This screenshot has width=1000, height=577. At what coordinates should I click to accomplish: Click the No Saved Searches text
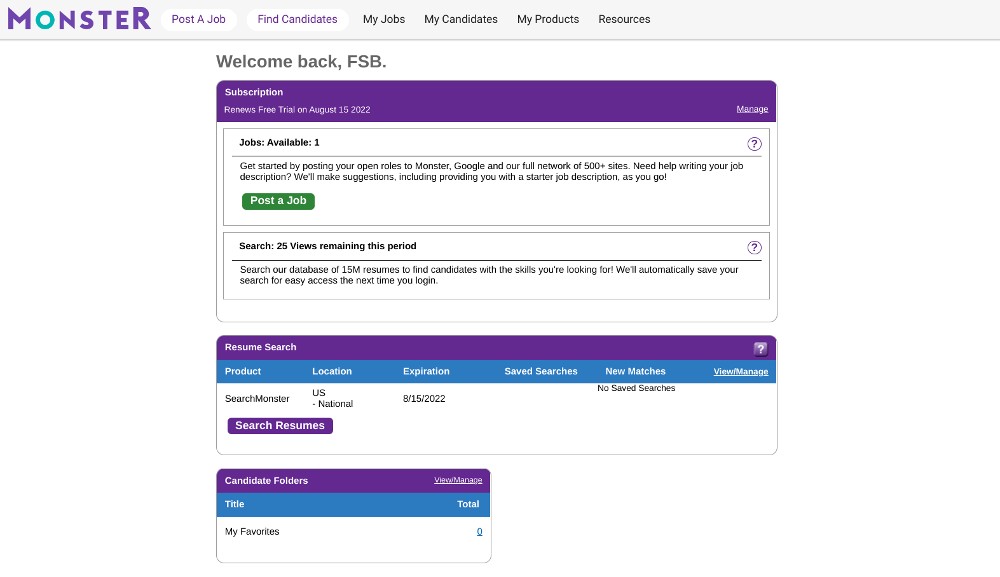[636, 388]
